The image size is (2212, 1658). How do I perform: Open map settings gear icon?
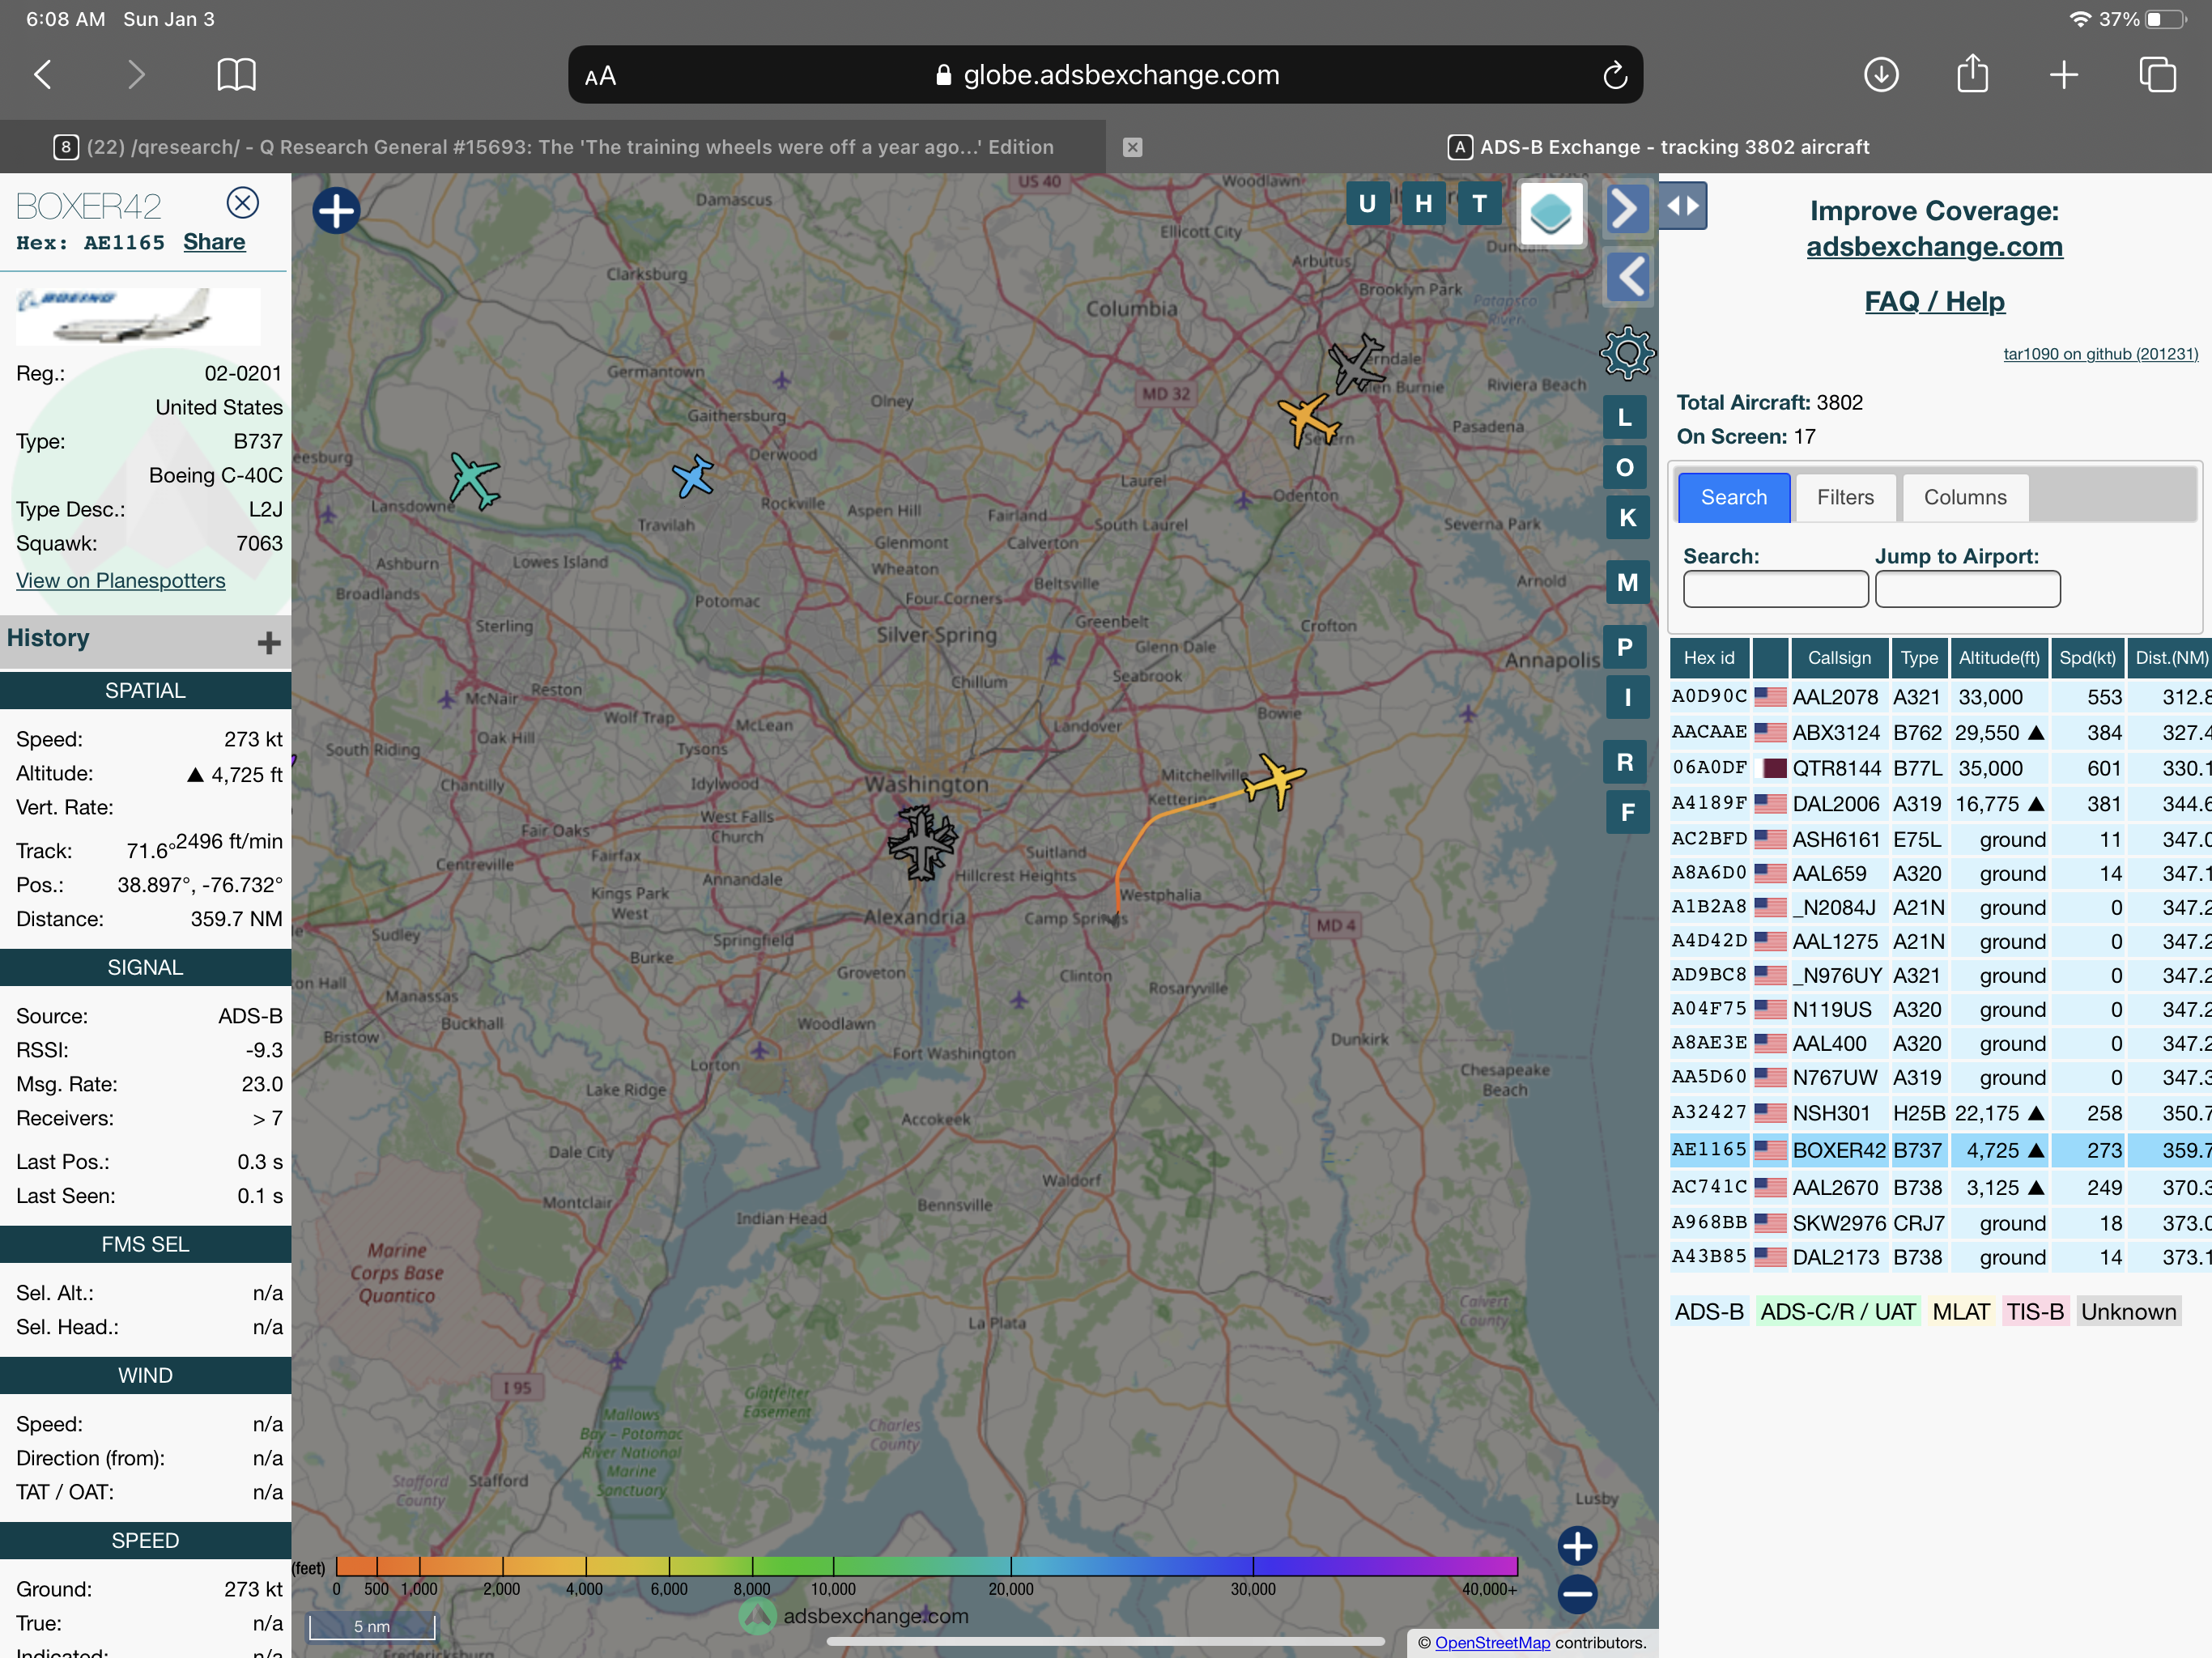1627,352
